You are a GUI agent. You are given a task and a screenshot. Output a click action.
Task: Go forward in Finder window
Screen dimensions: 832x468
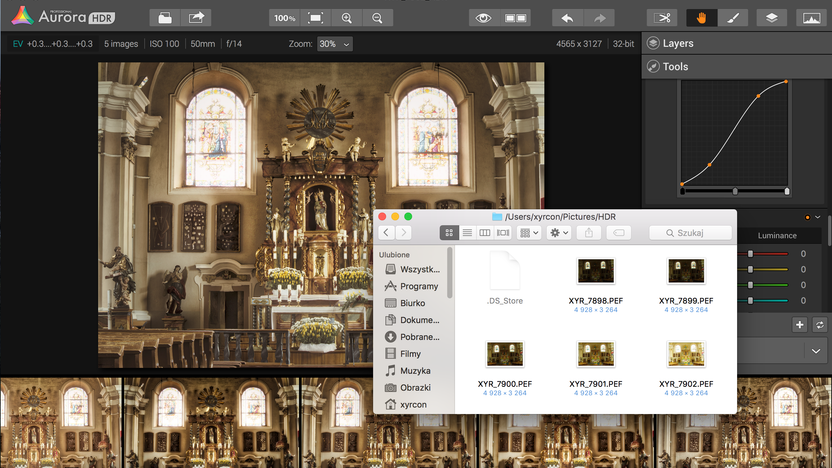(x=404, y=232)
